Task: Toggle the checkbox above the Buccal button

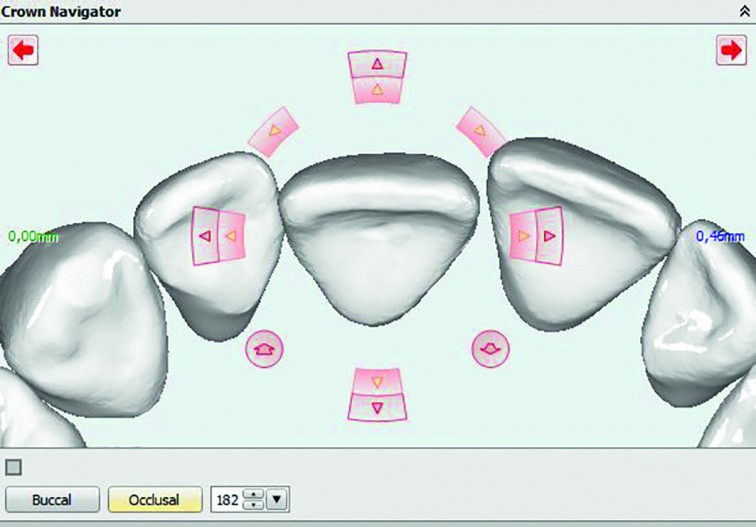Action: (x=13, y=467)
